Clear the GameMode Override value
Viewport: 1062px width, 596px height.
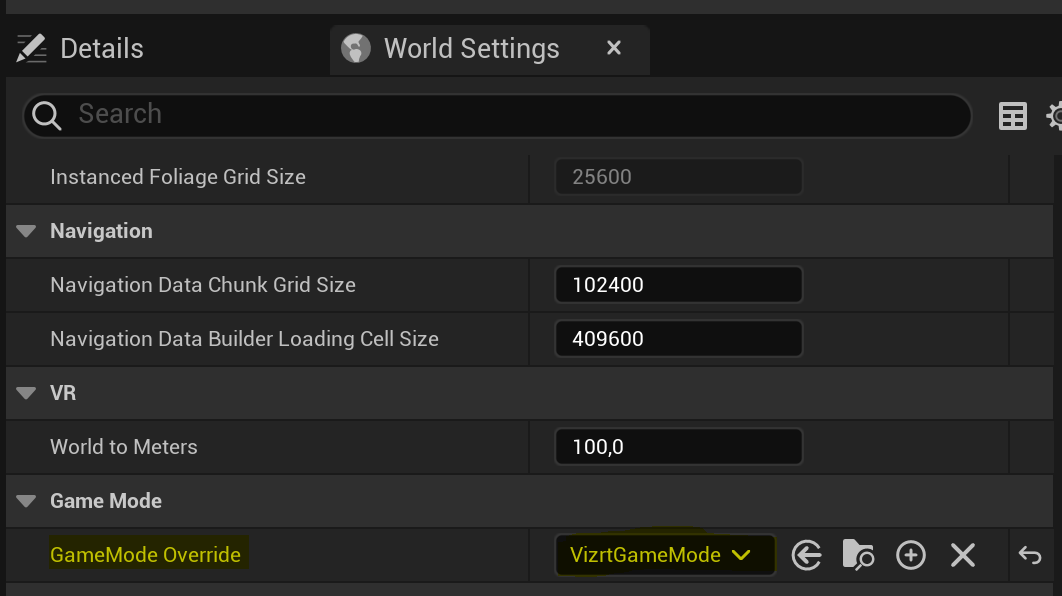click(x=962, y=555)
